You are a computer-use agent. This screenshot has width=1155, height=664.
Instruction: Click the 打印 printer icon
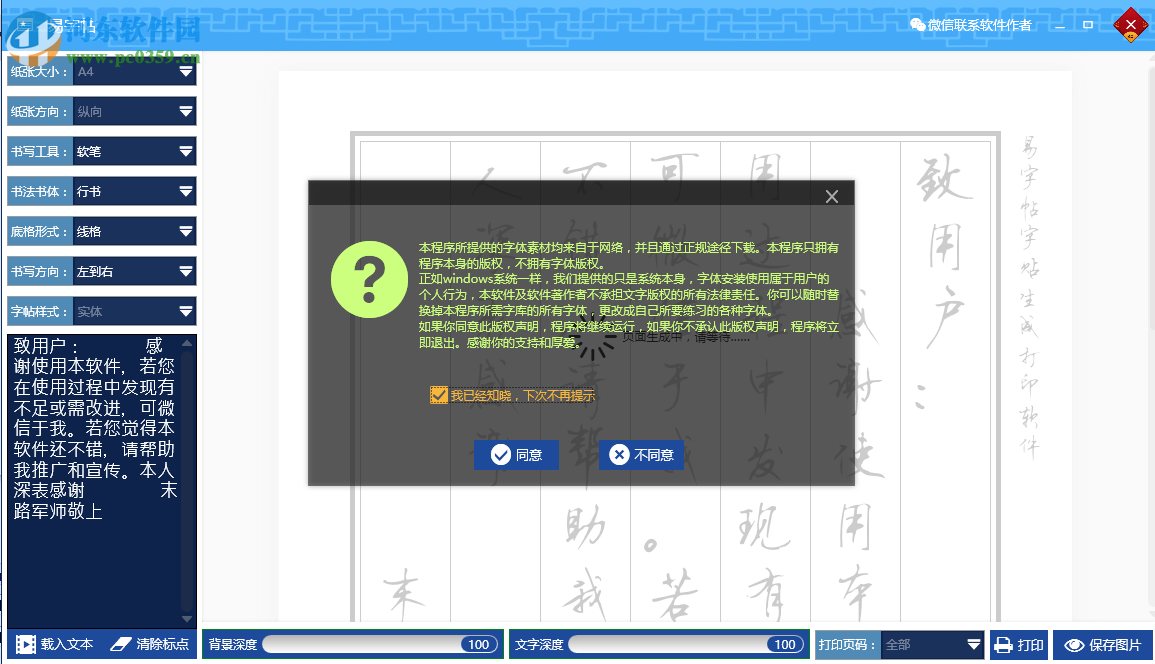(x=1003, y=644)
